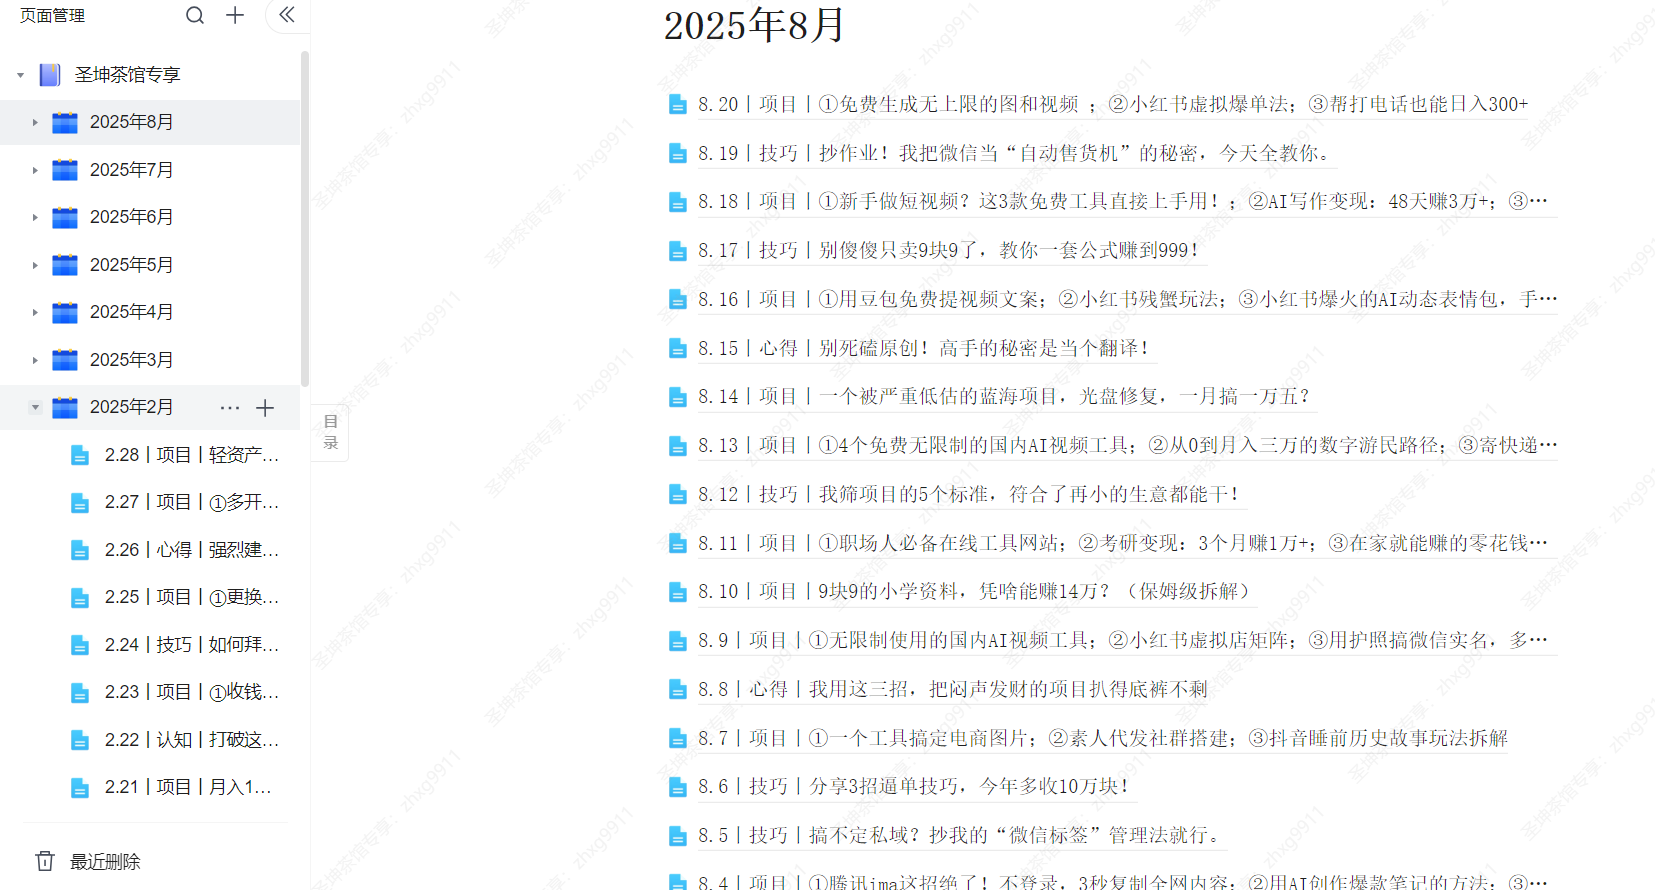Click the document icon before 8.12 entry
Viewport: 1655px width, 890px height.
pos(677,495)
